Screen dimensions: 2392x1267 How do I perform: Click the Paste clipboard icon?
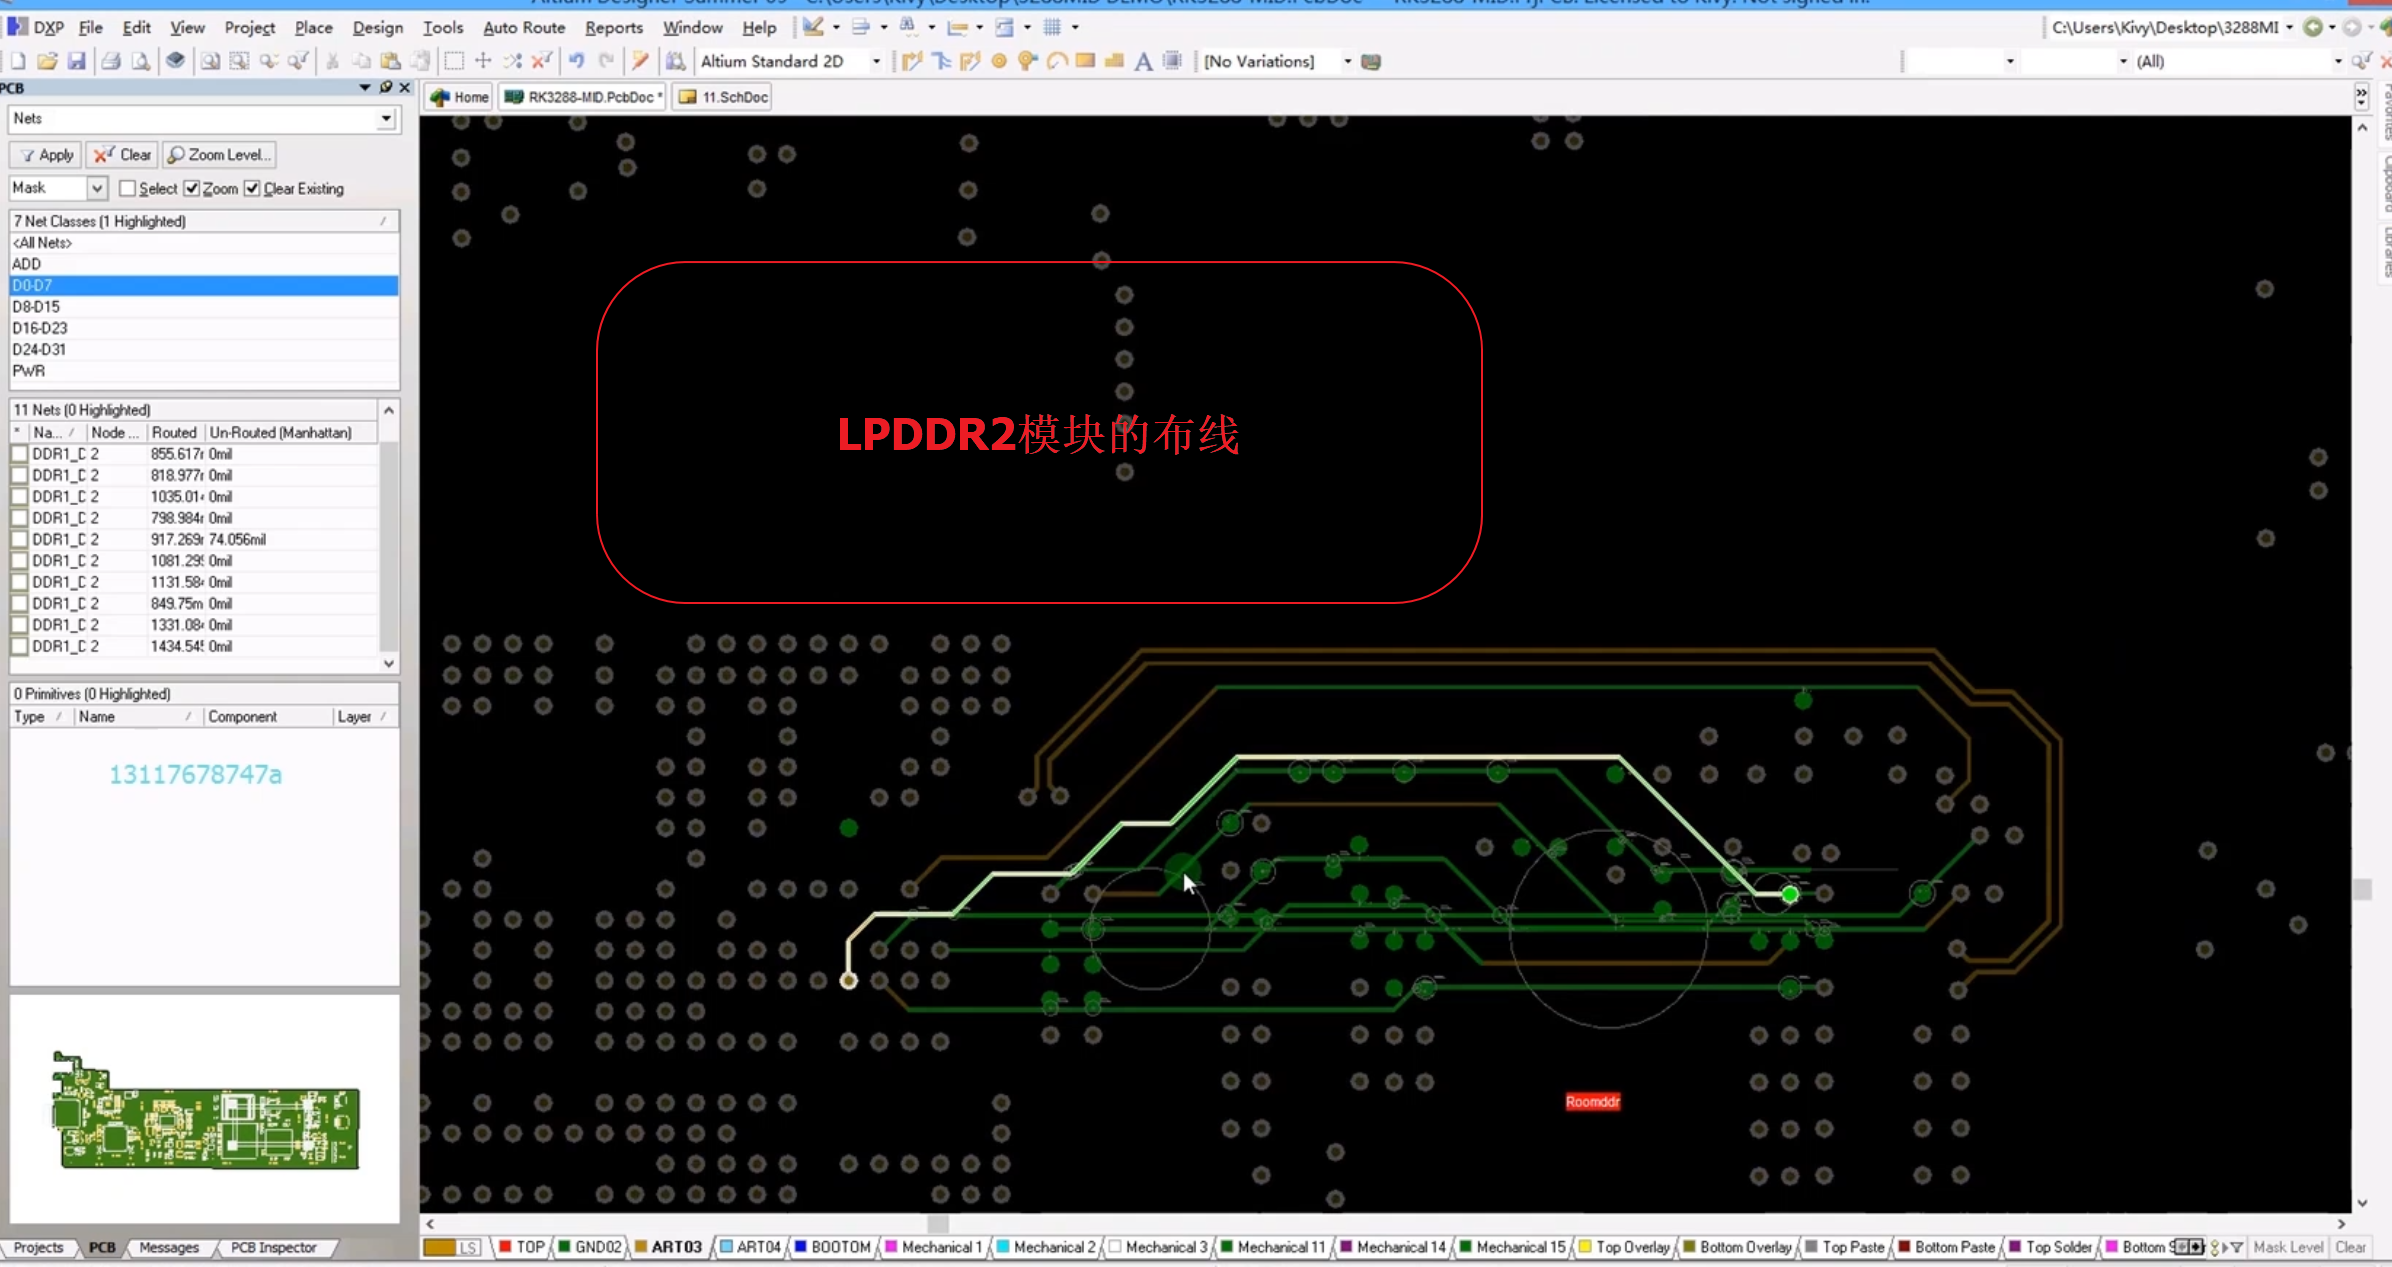391,62
